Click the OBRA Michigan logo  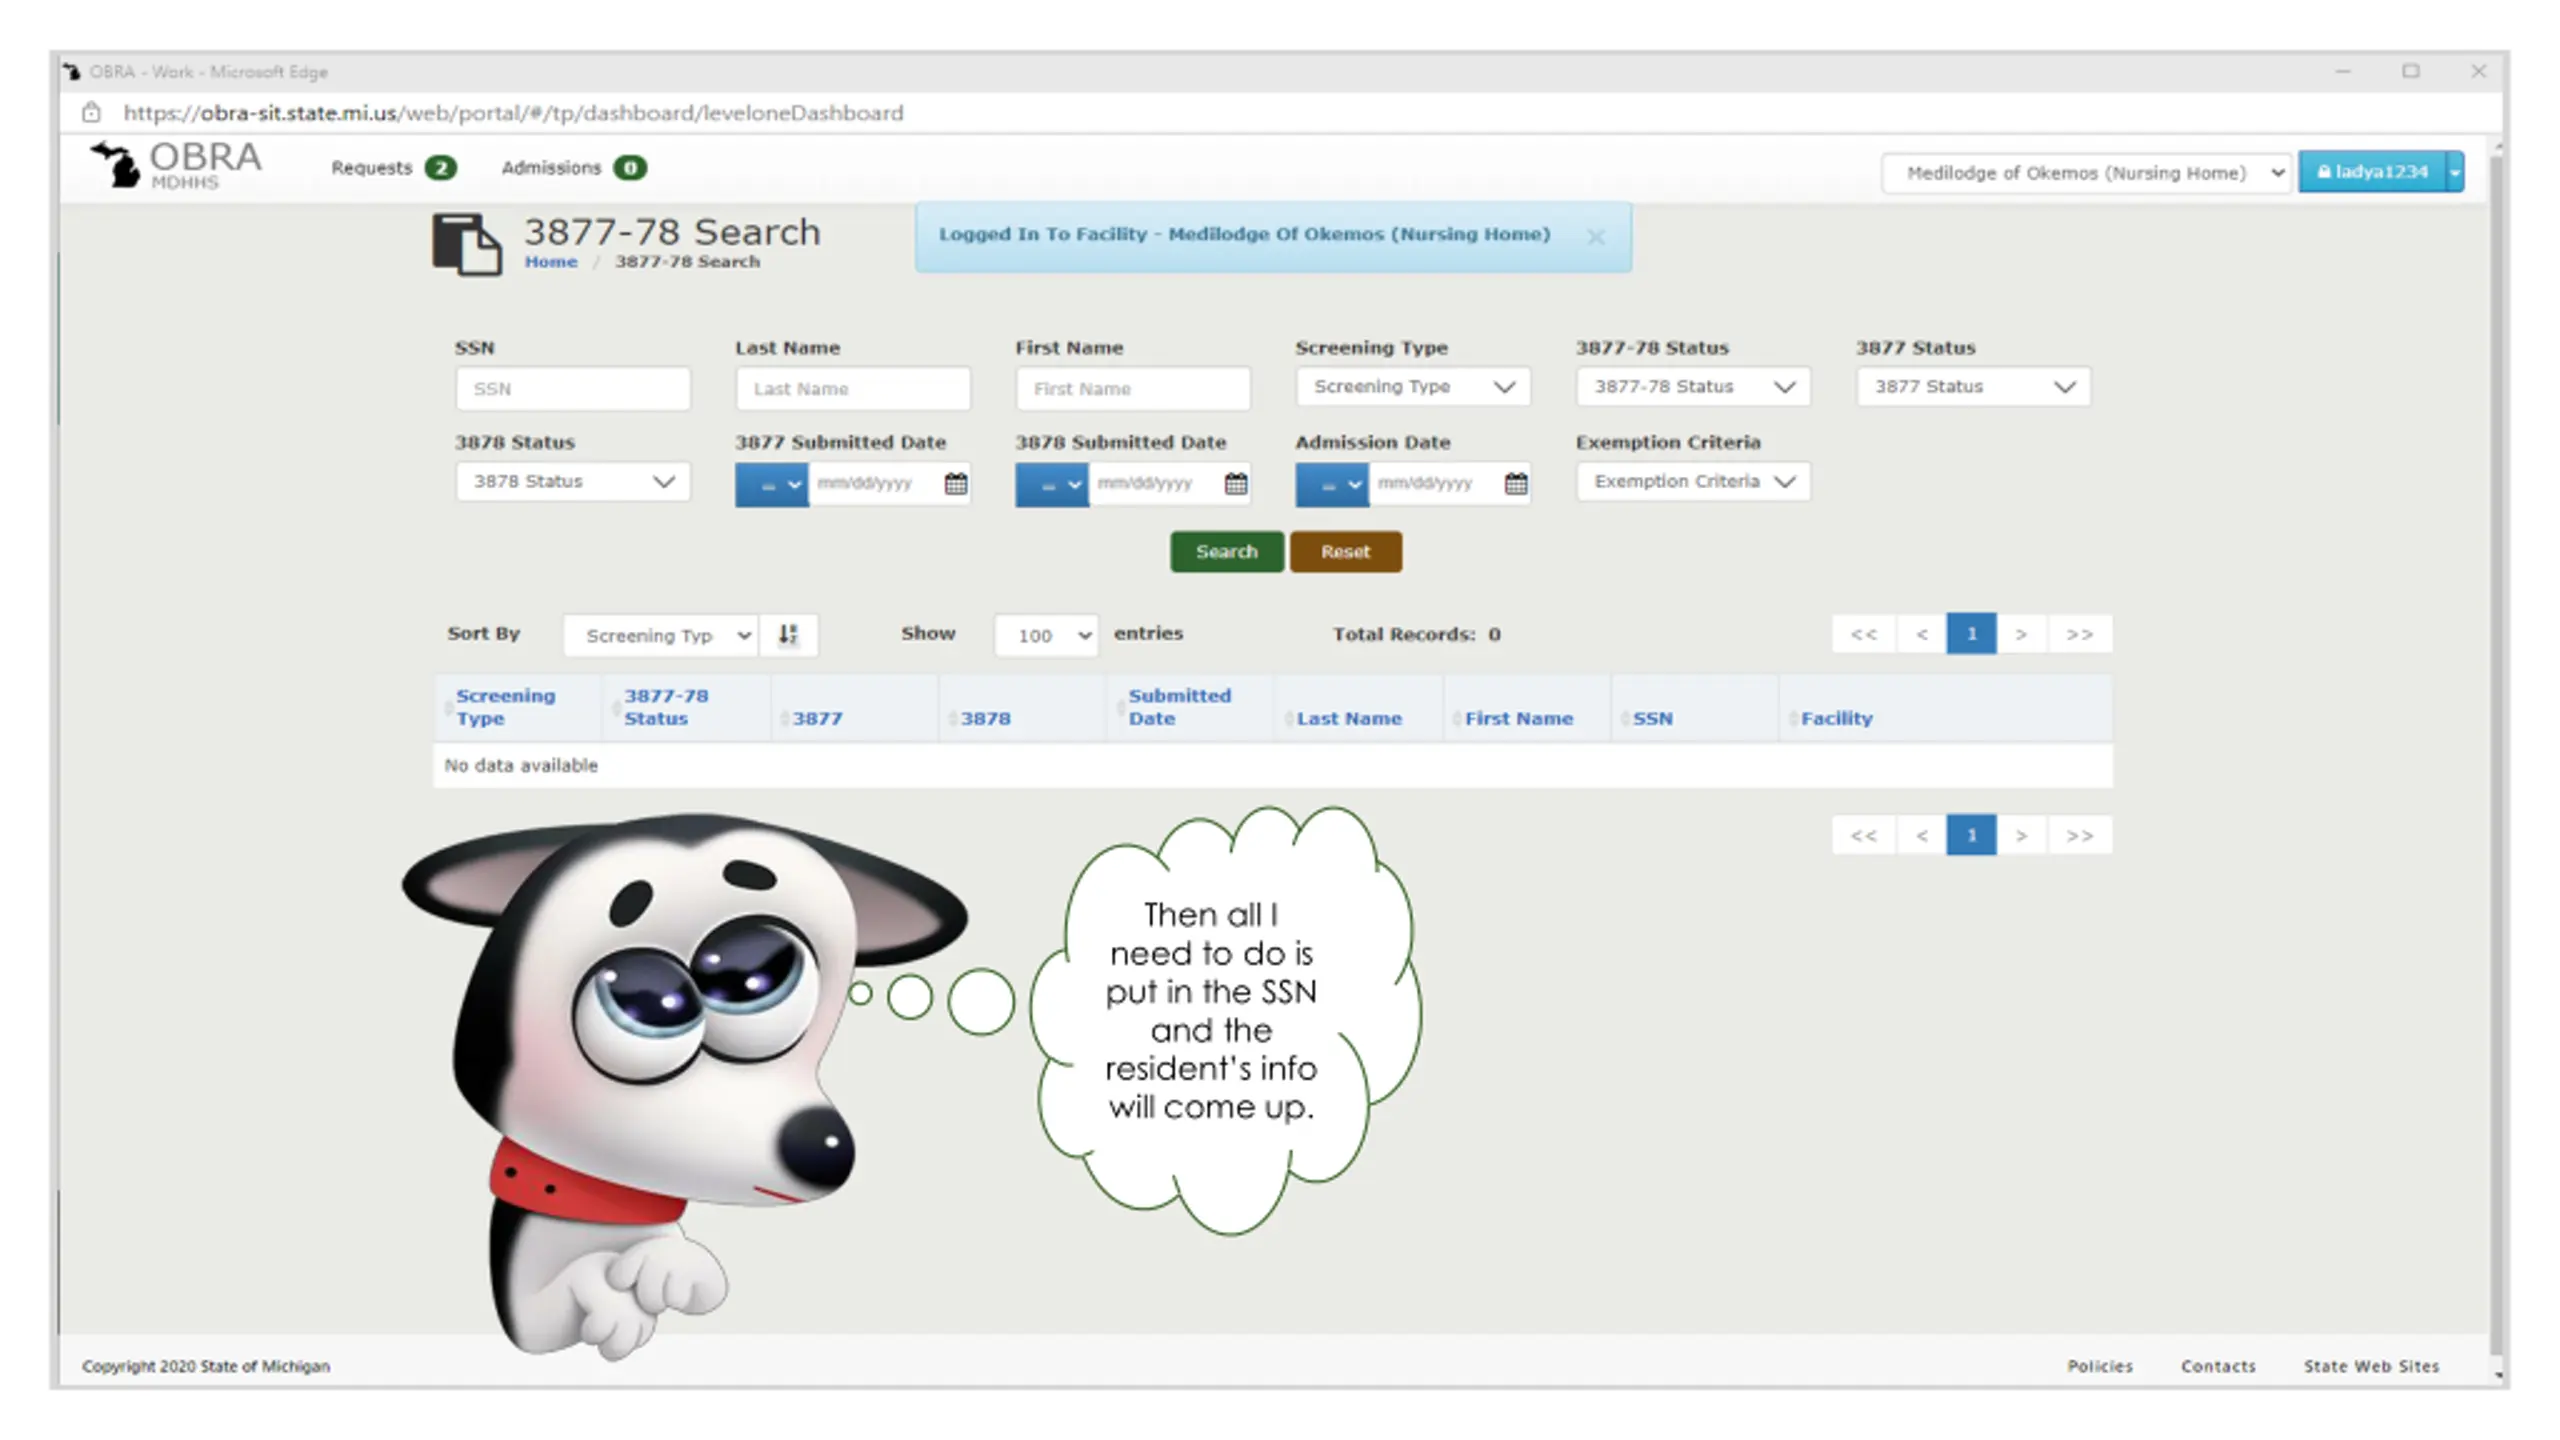pos(177,165)
